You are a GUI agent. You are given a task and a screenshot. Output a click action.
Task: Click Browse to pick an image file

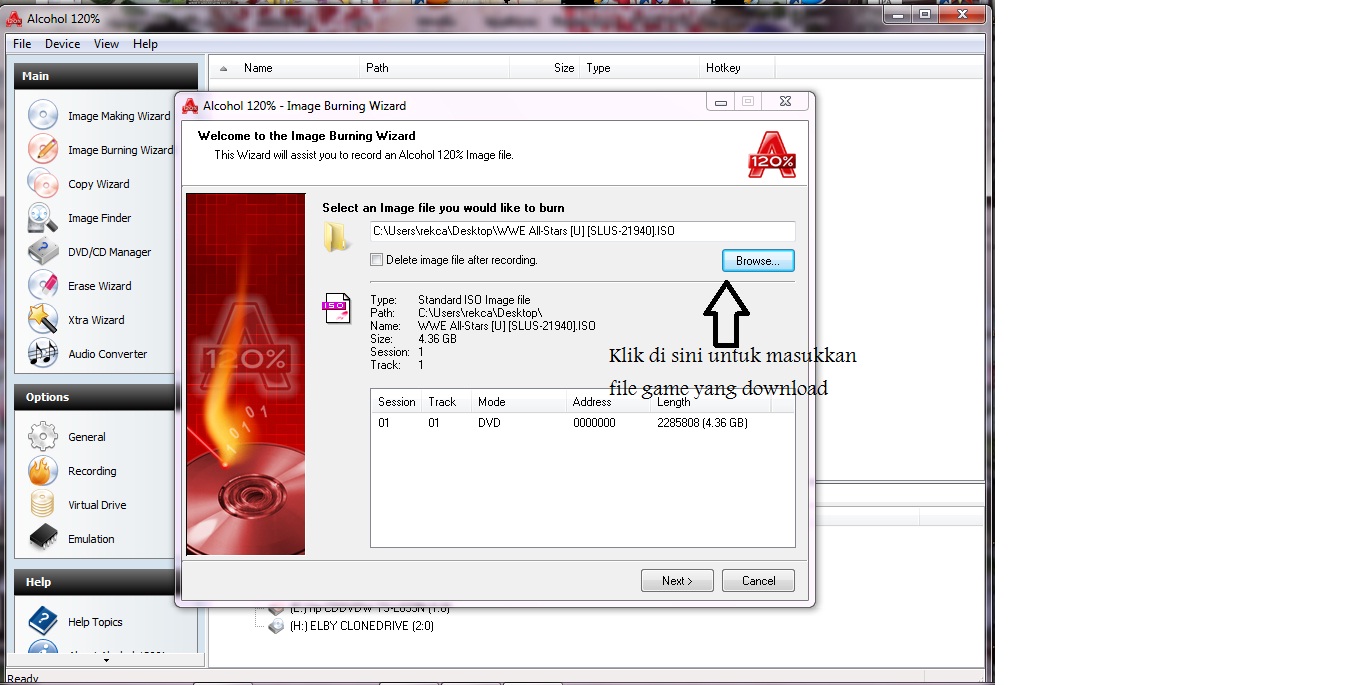click(758, 261)
